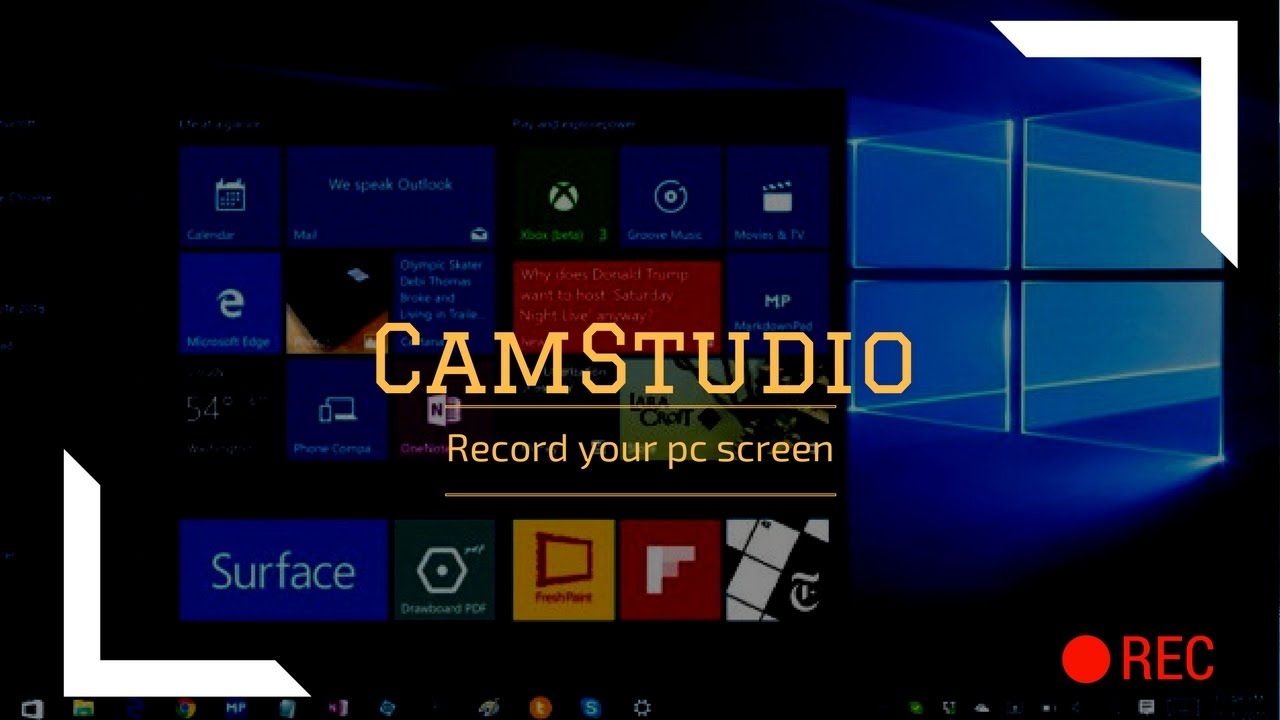Open the Action Center notification icon
This screenshot has height=720, width=1280.
tap(1147, 706)
